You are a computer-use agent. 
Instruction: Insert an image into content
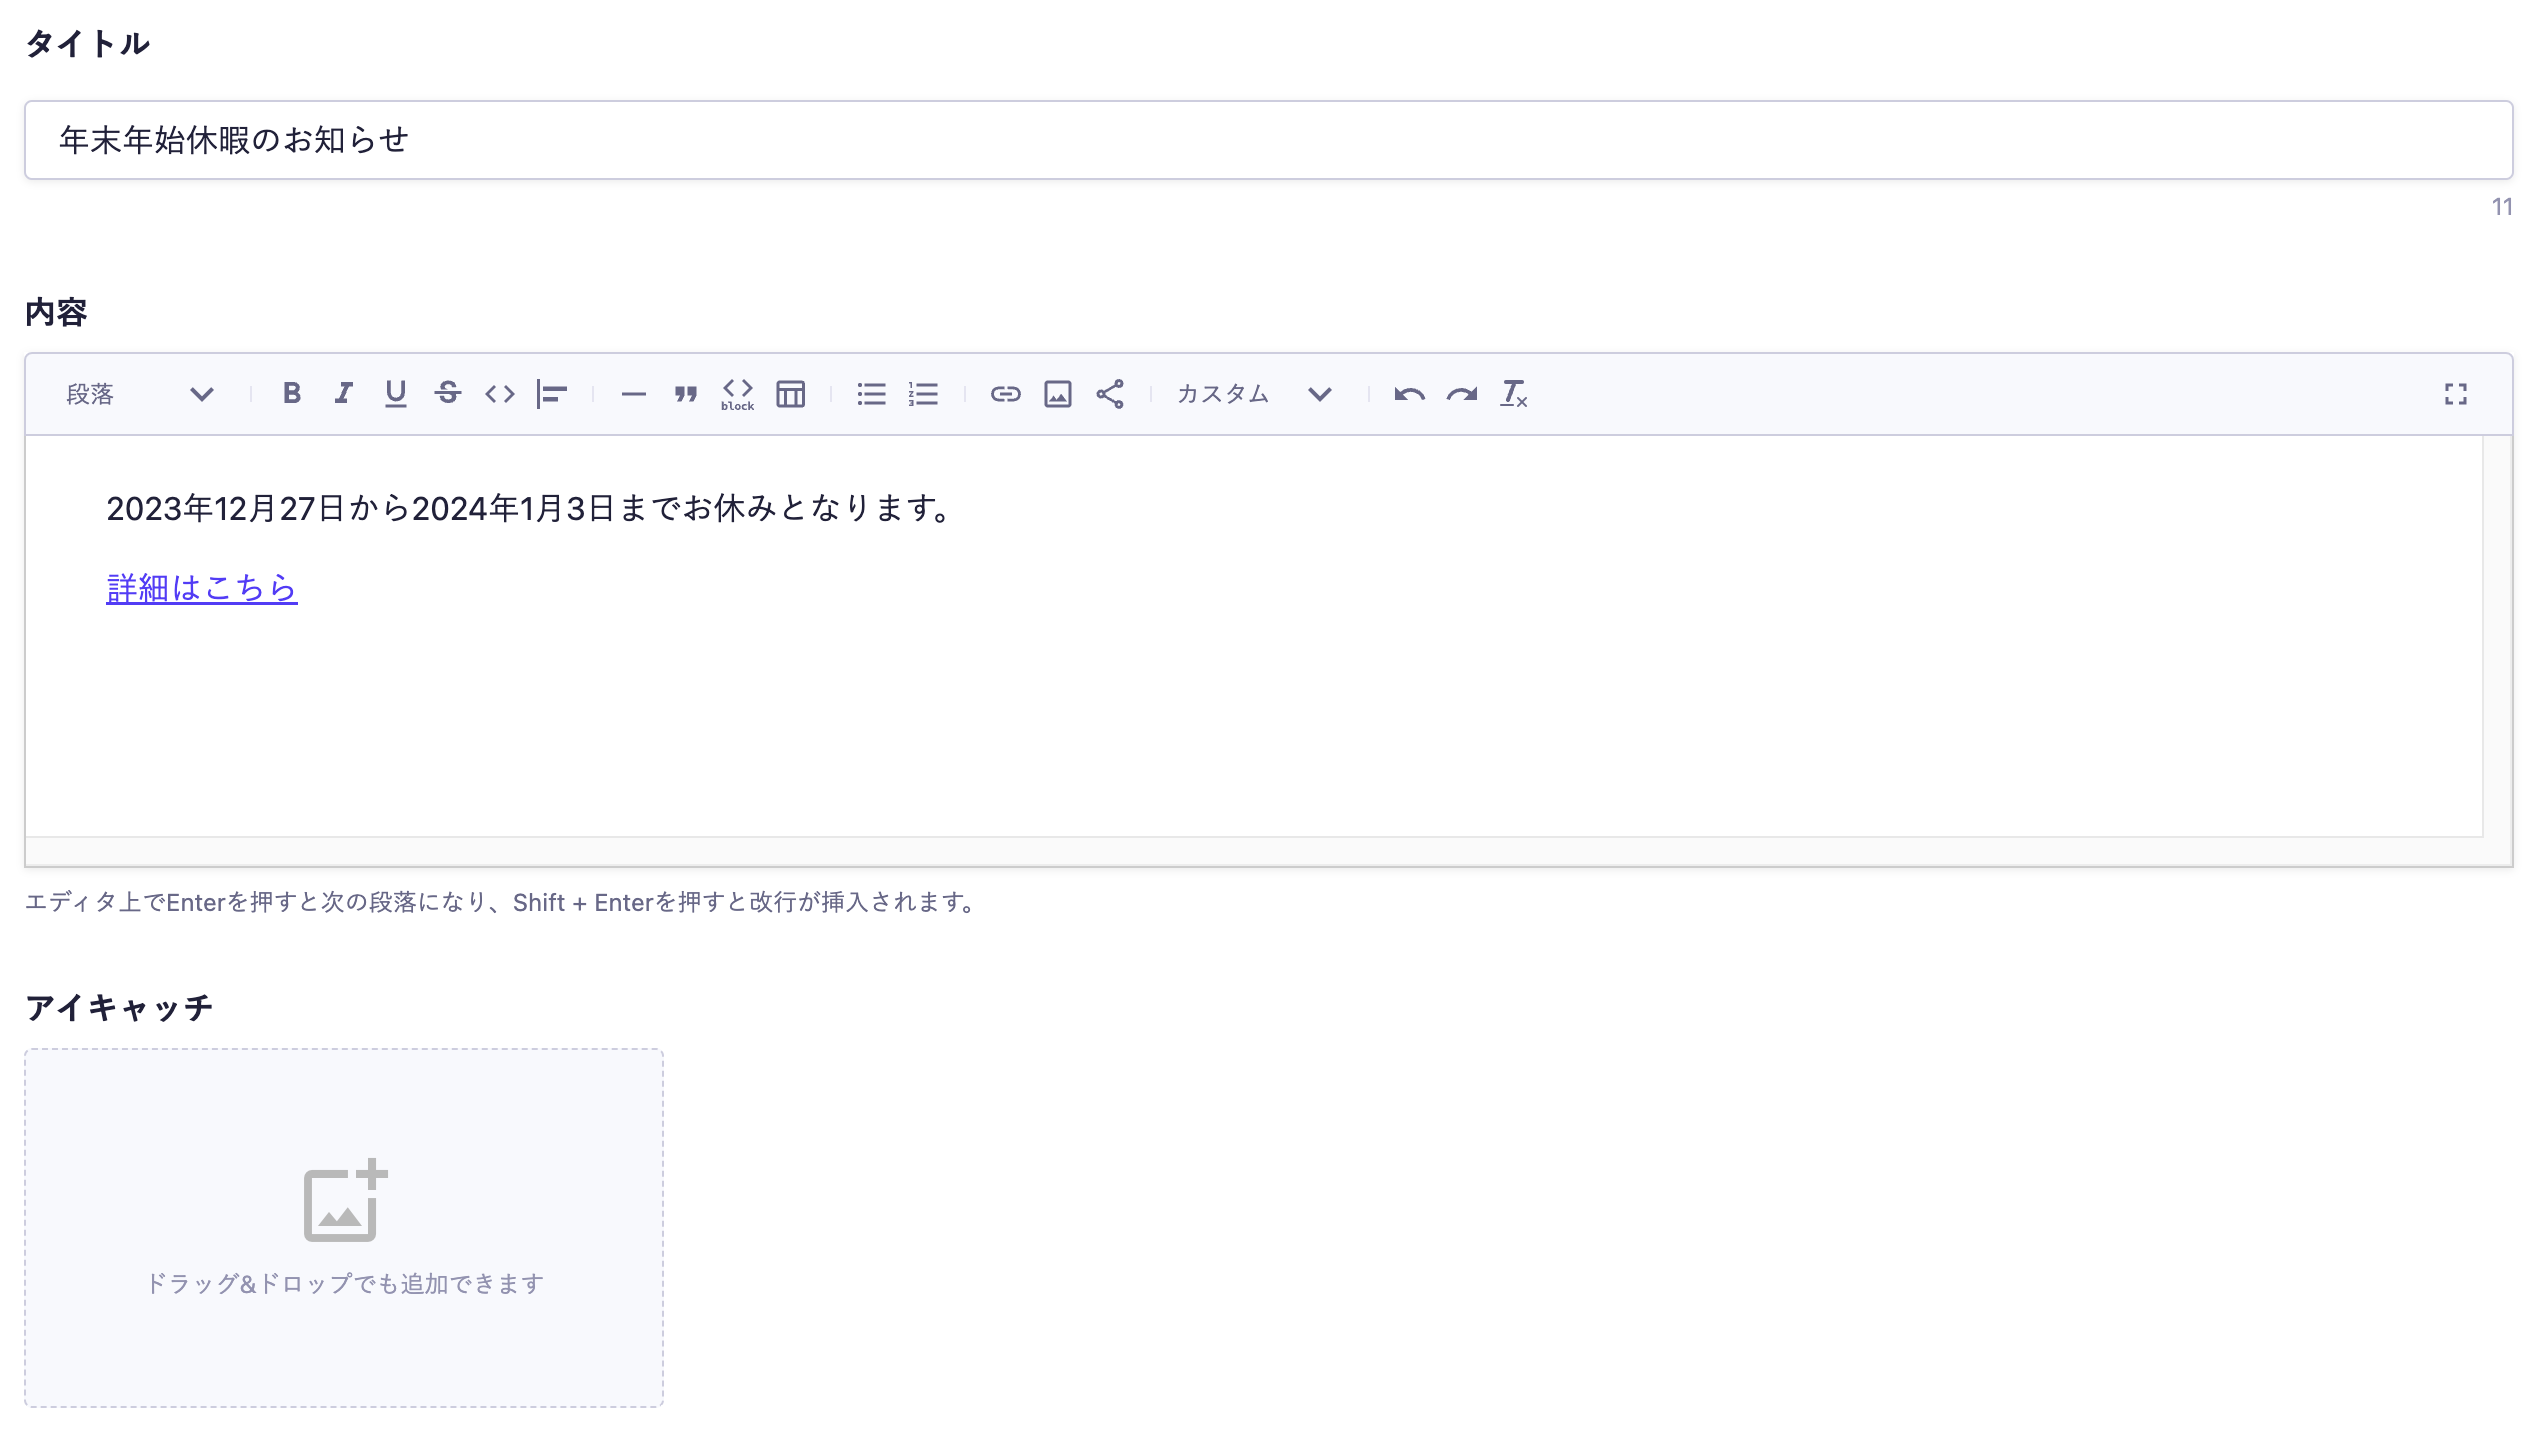1058,394
